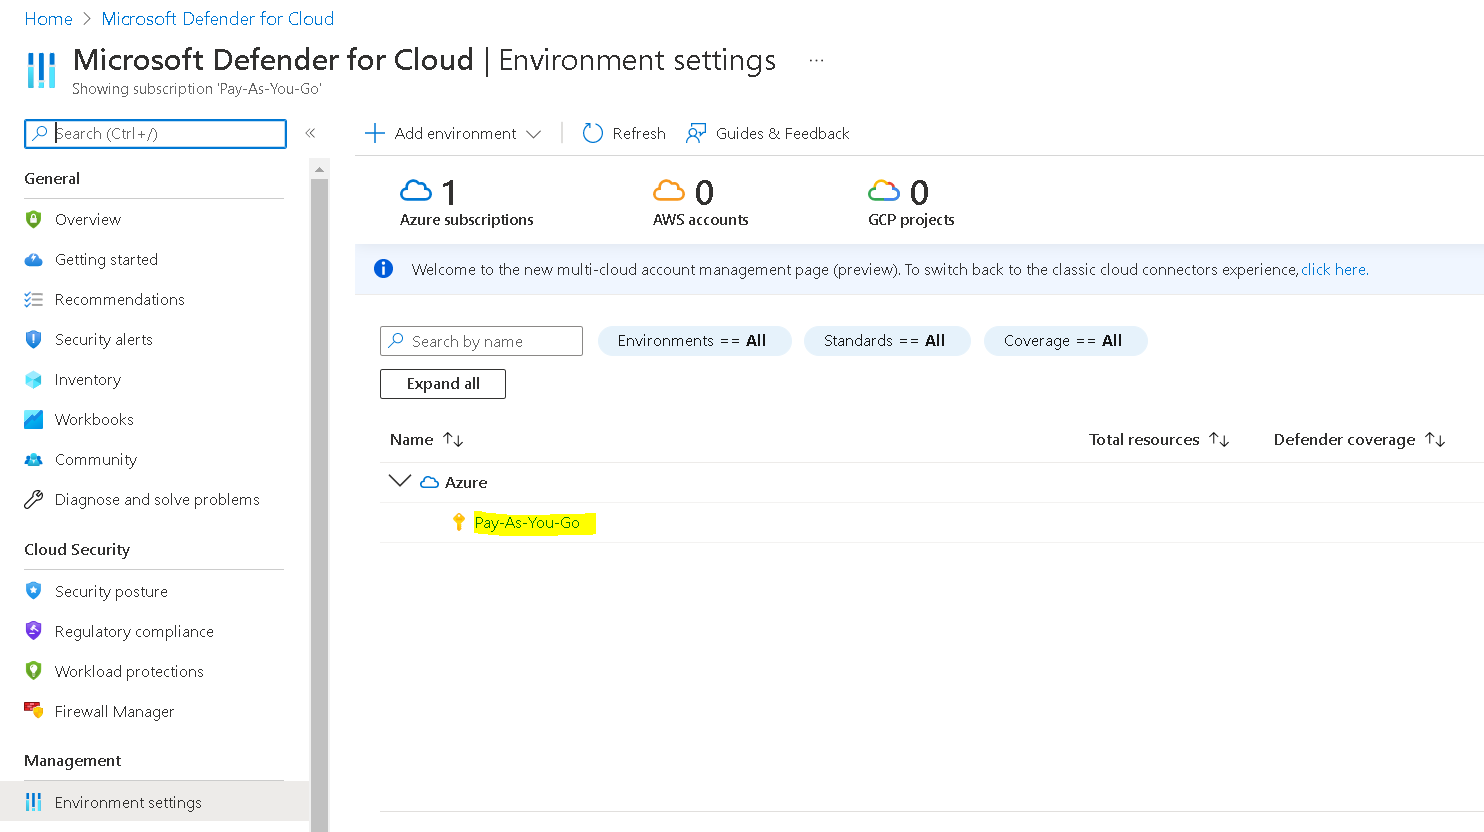
Task: Sort by Name column arrows
Action: (x=453, y=439)
